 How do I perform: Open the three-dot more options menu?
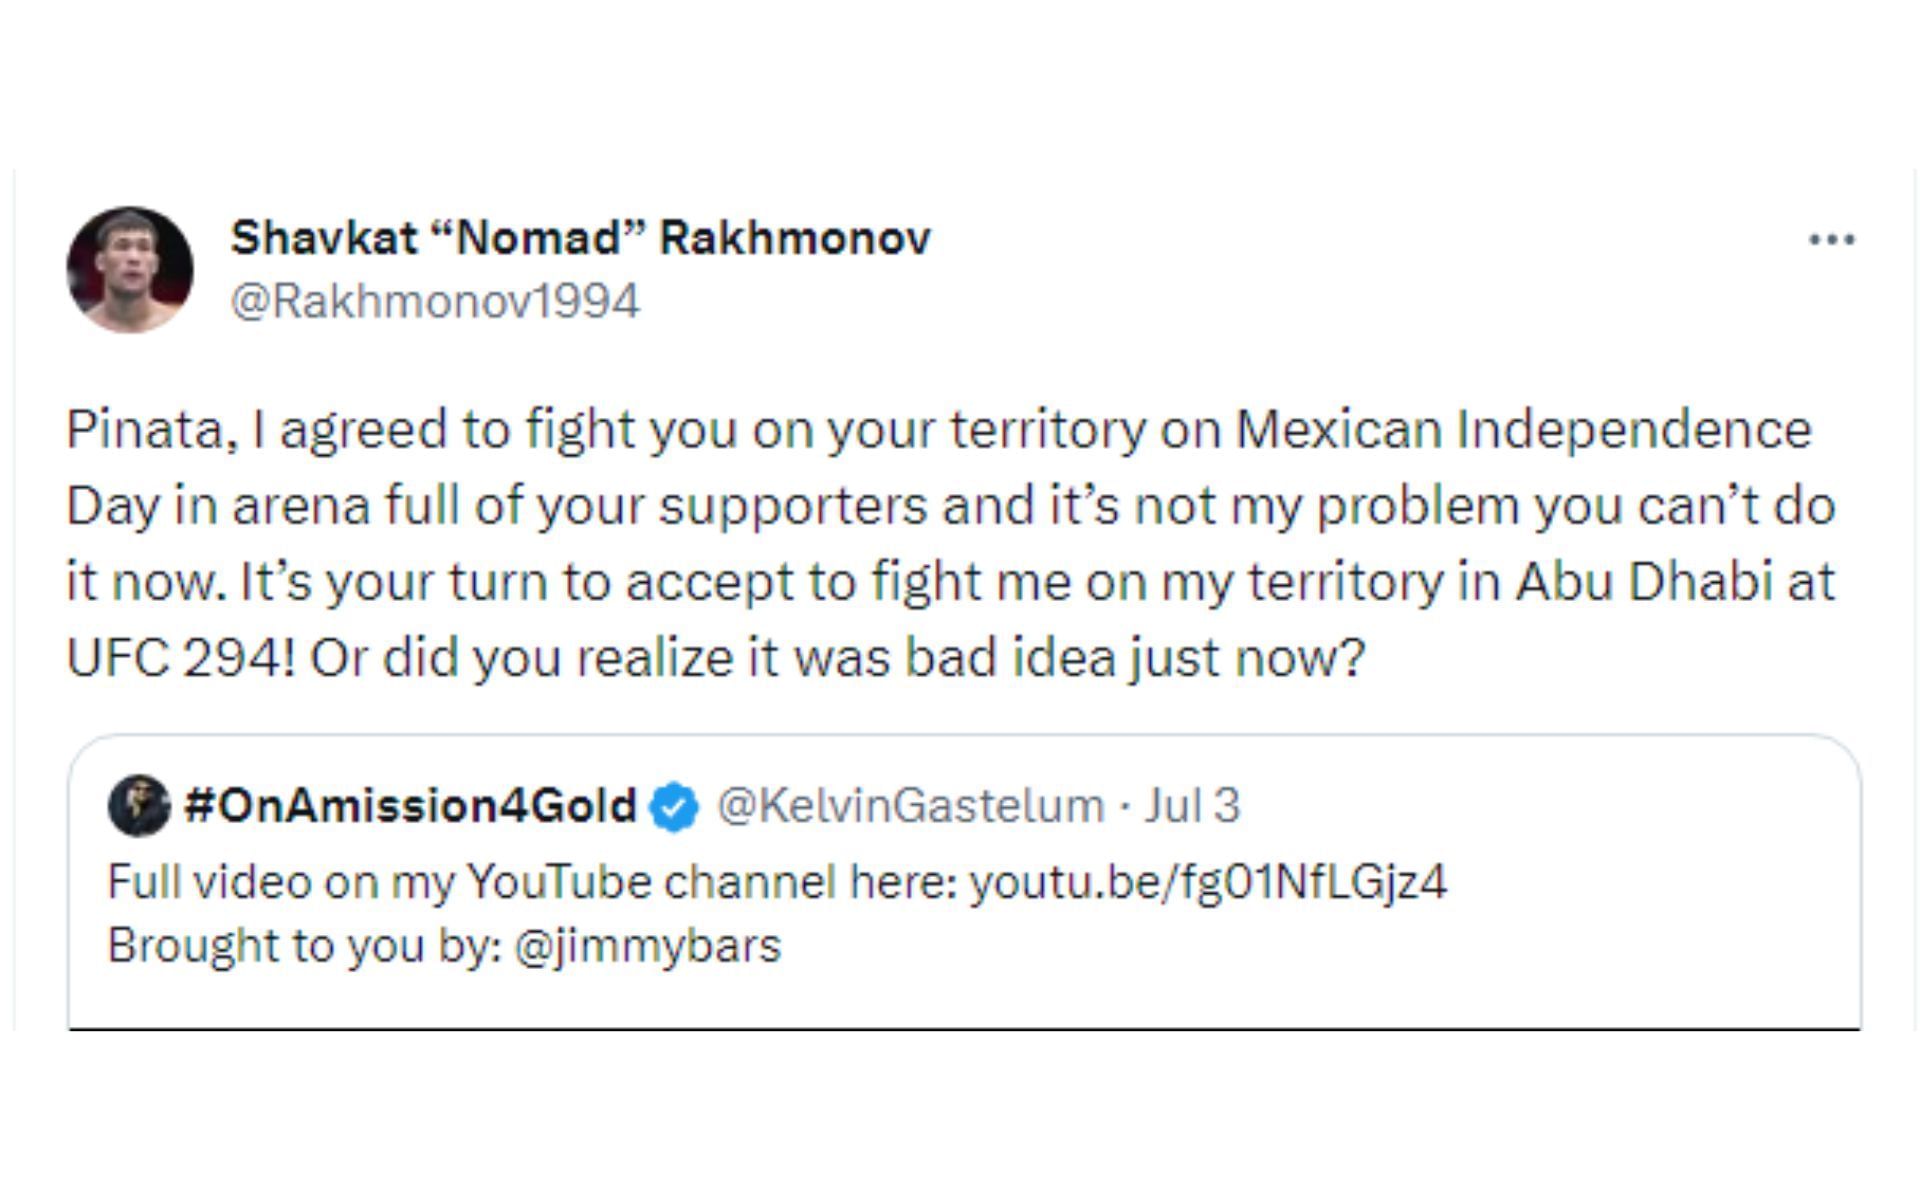(x=1832, y=240)
